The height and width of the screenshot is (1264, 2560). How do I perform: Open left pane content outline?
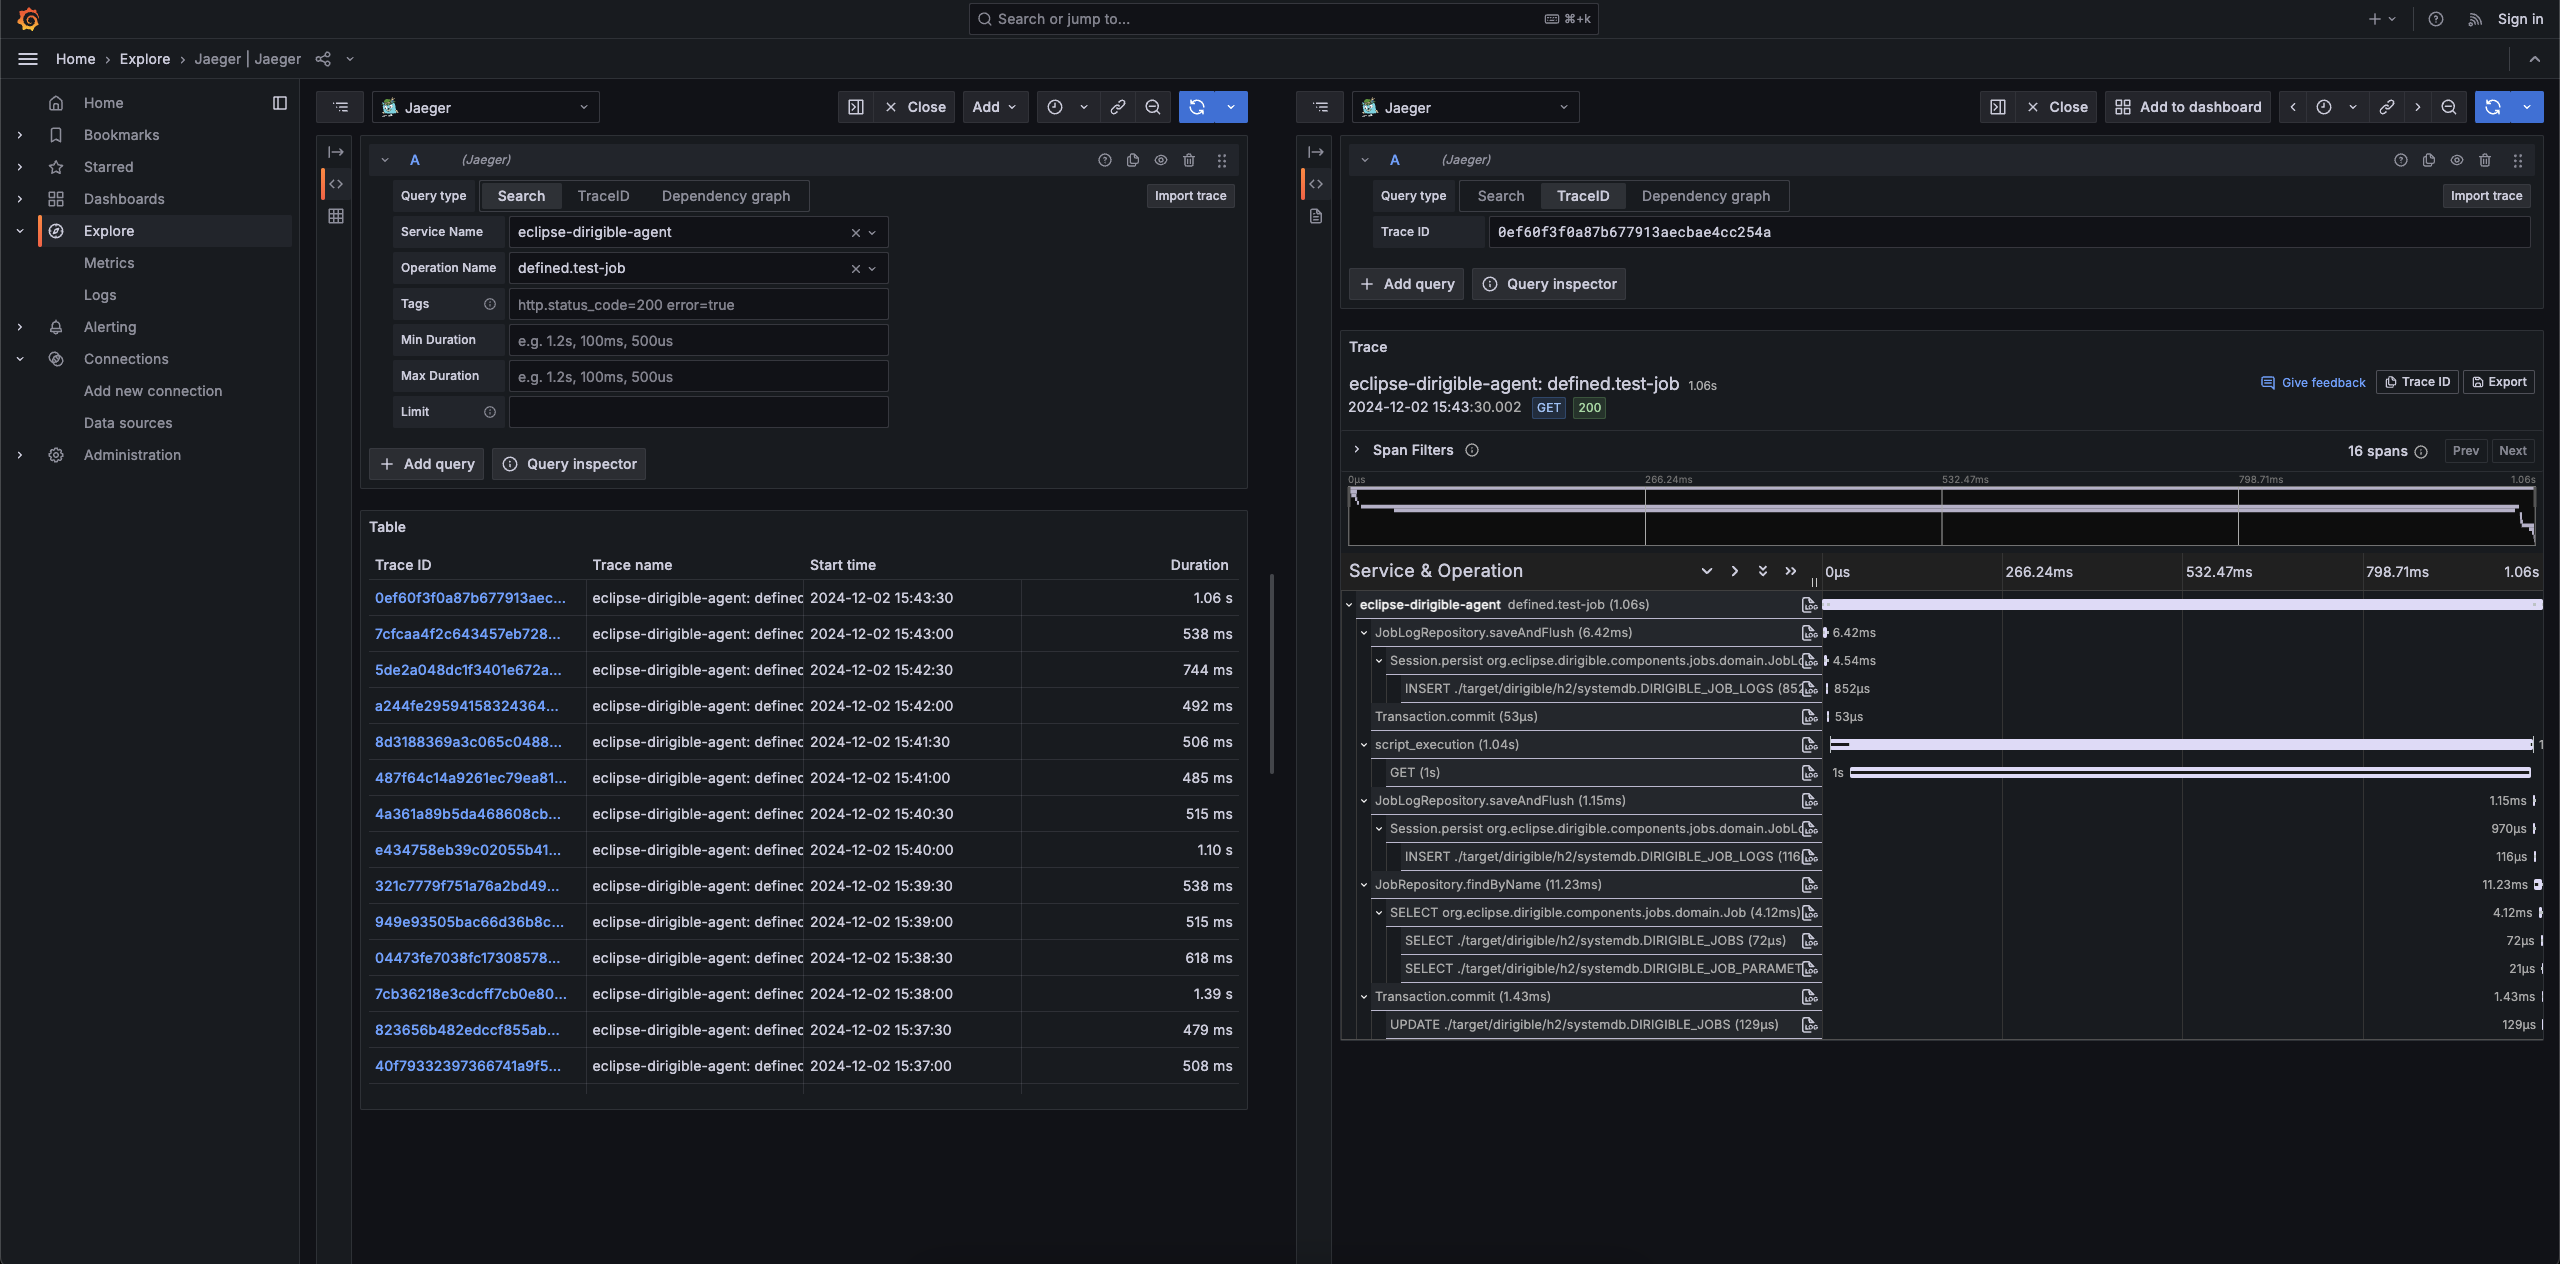[x=341, y=107]
